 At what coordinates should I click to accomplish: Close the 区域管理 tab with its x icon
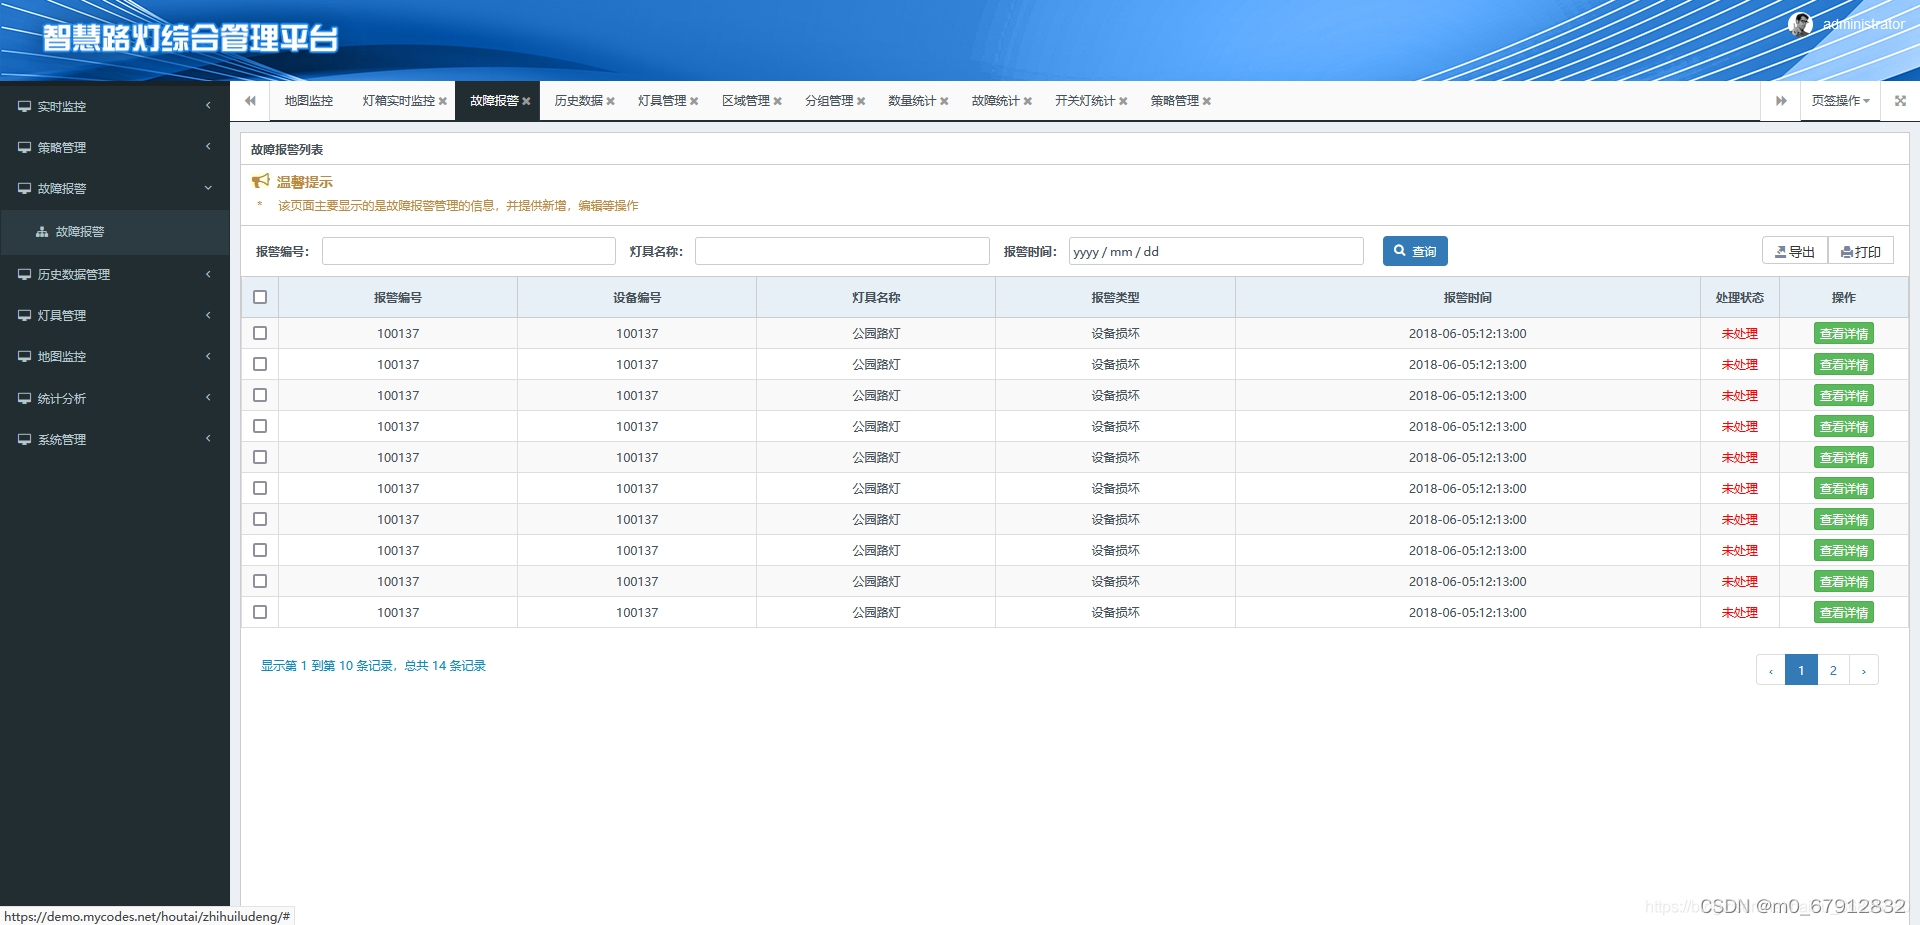point(777,101)
